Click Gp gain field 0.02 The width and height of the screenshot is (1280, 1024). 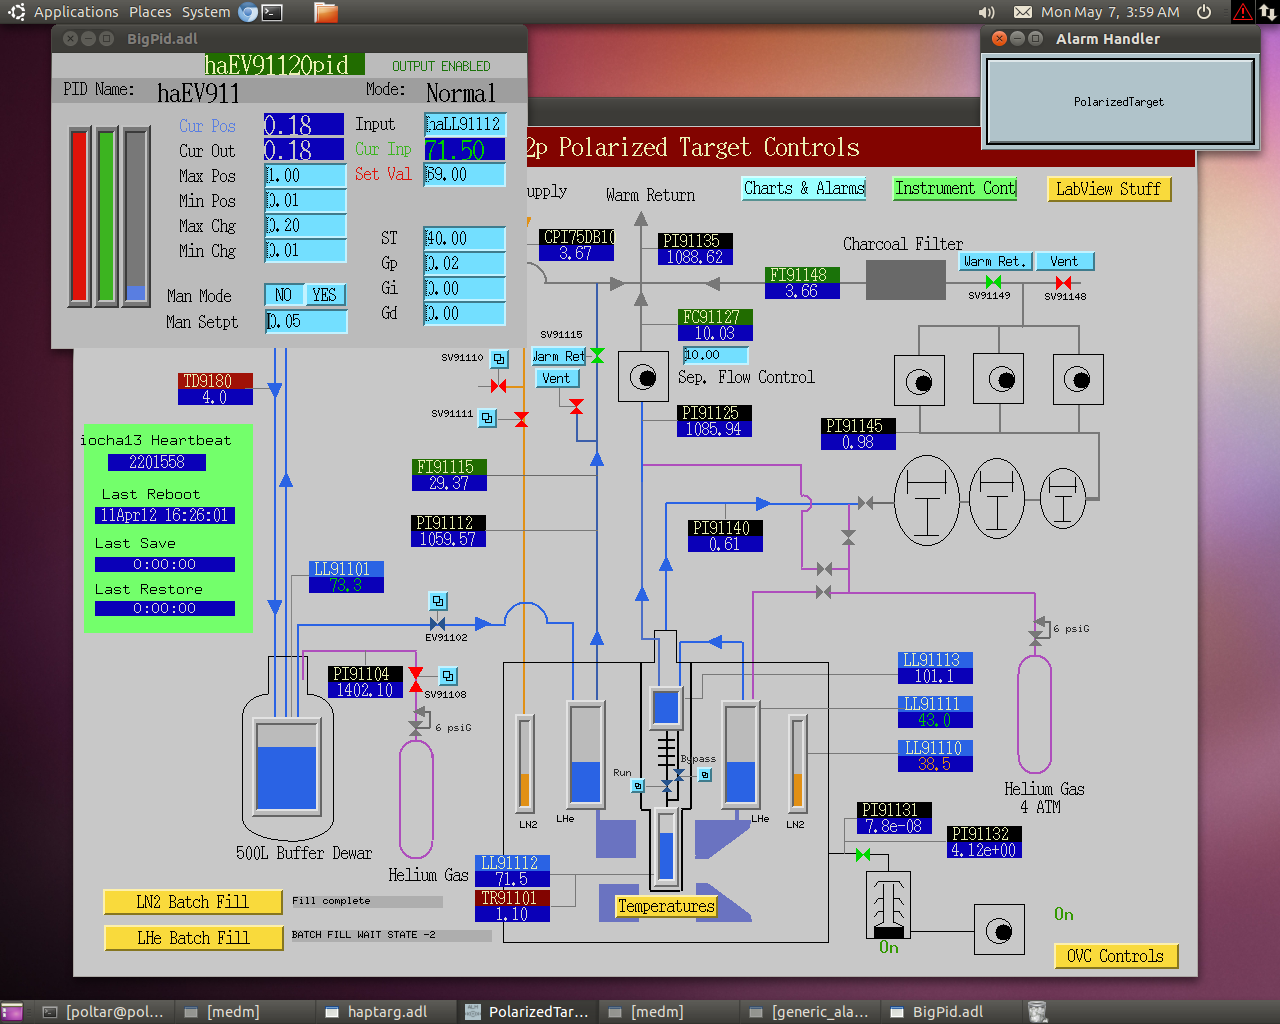click(464, 263)
